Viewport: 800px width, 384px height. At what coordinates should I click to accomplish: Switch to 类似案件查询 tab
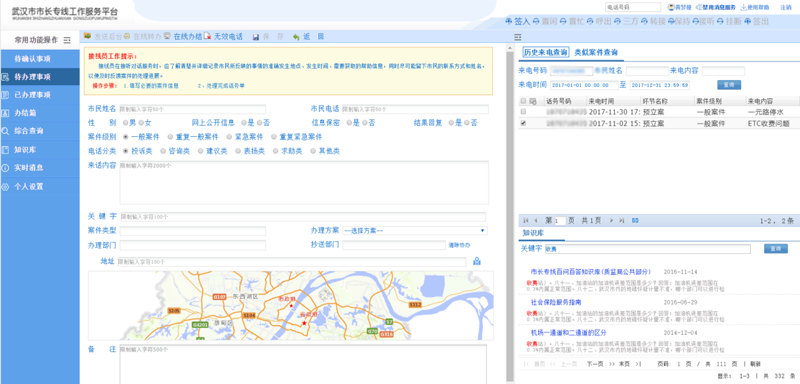point(596,52)
